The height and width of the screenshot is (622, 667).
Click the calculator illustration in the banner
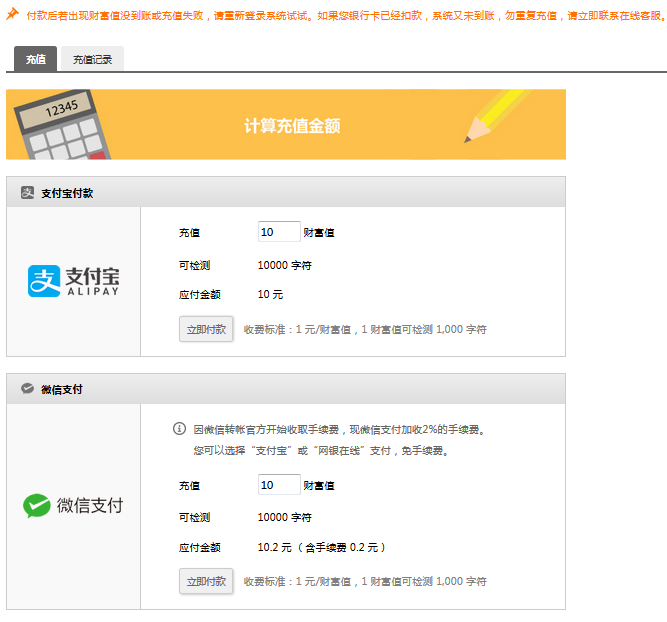[x=62, y=125]
